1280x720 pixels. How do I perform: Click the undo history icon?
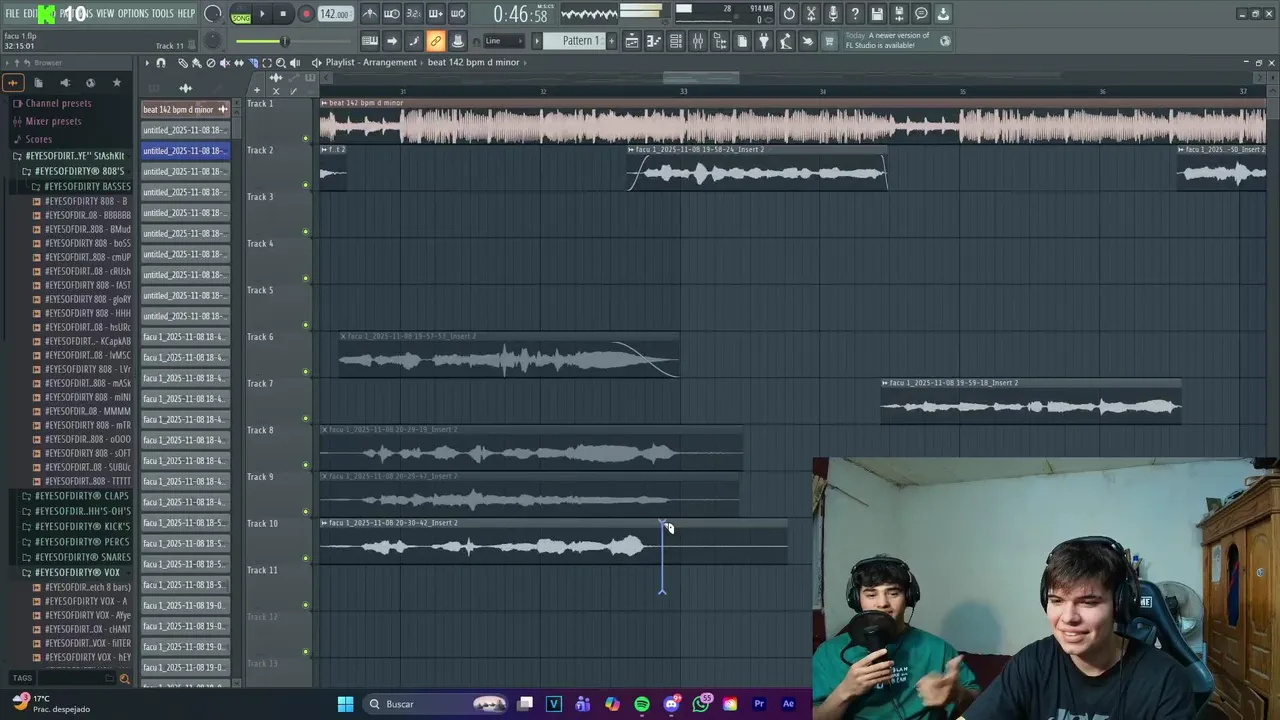tap(790, 14)
